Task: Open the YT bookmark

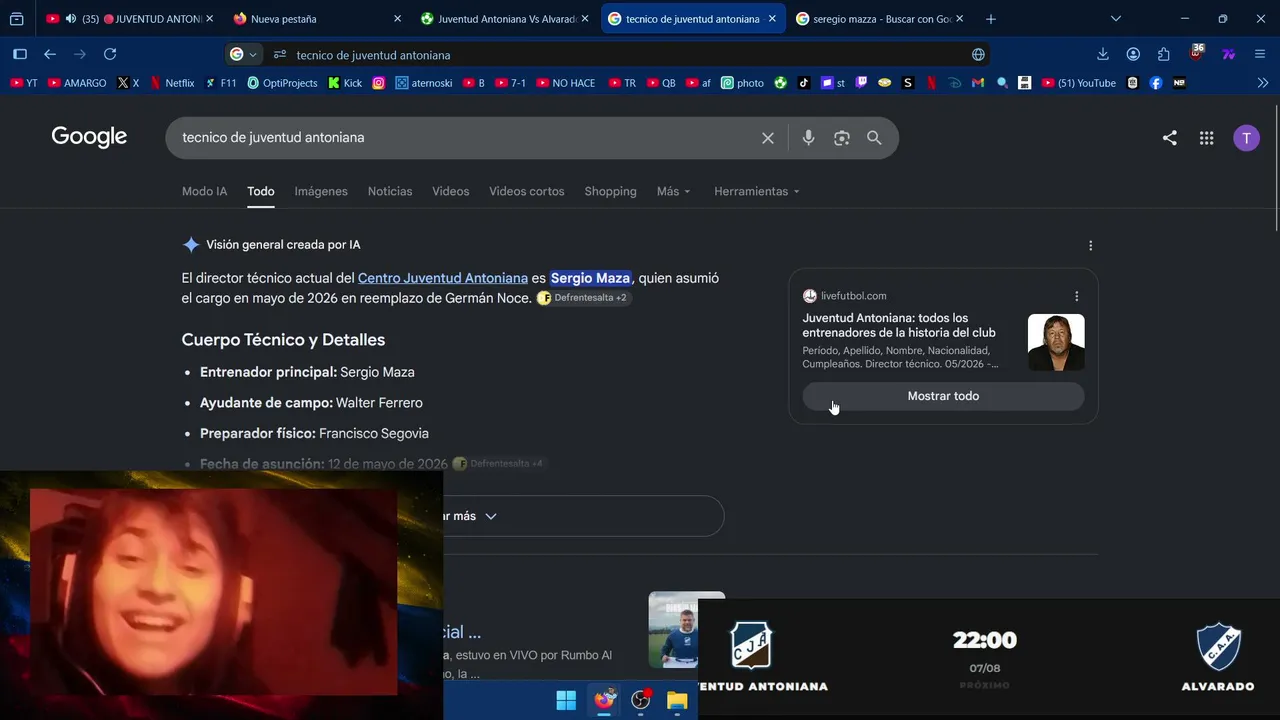Action: point(24,83)
